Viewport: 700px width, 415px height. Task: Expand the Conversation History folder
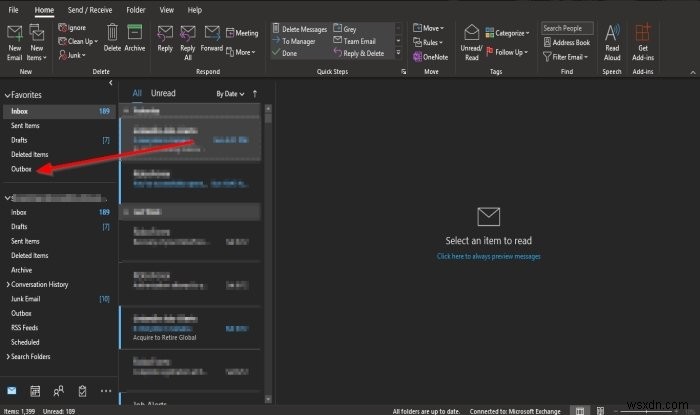[8, 284]
